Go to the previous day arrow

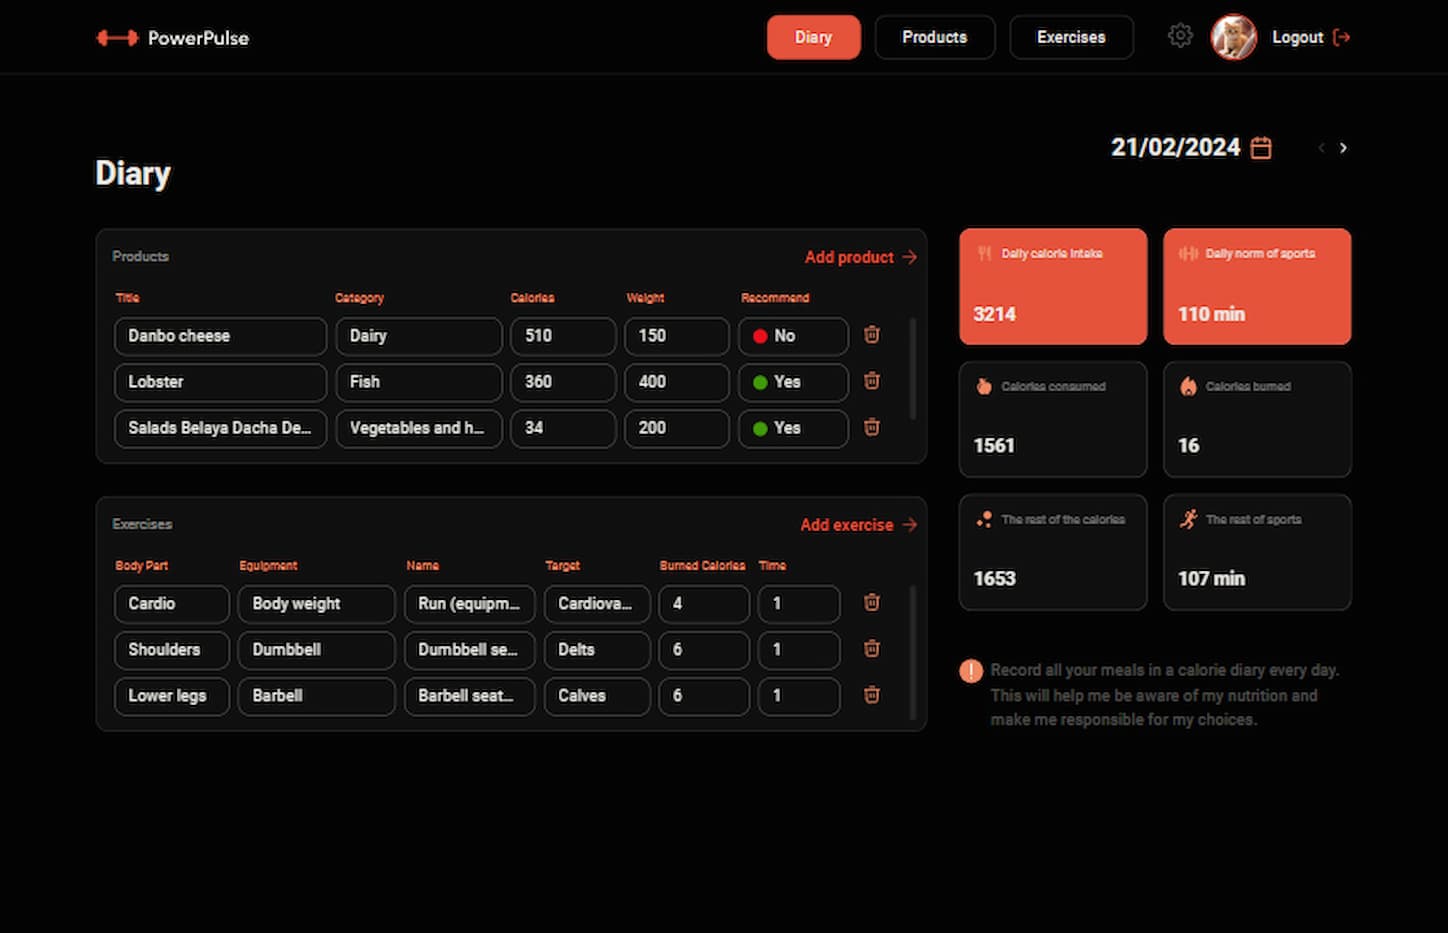(1321, 148)
